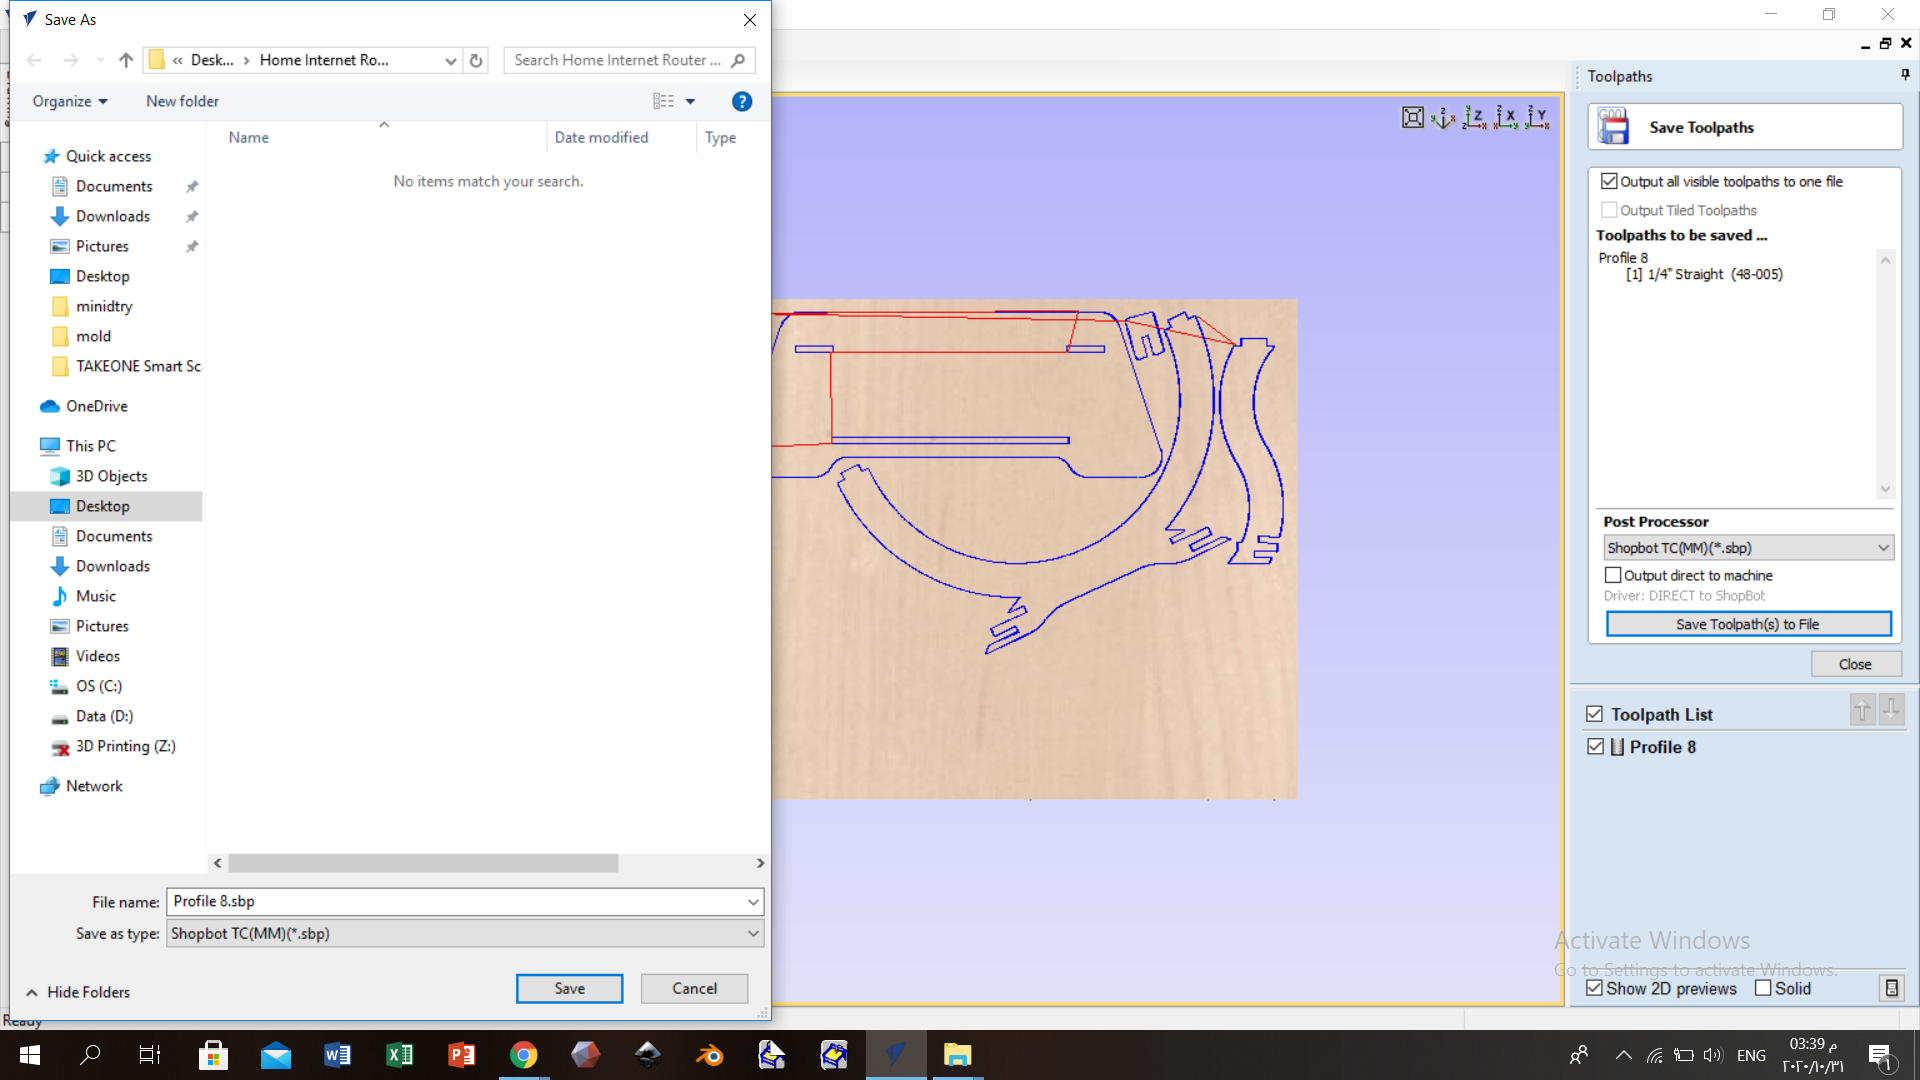
Task: Click the zoom to fit view icon
Action: click(1412, 118)
